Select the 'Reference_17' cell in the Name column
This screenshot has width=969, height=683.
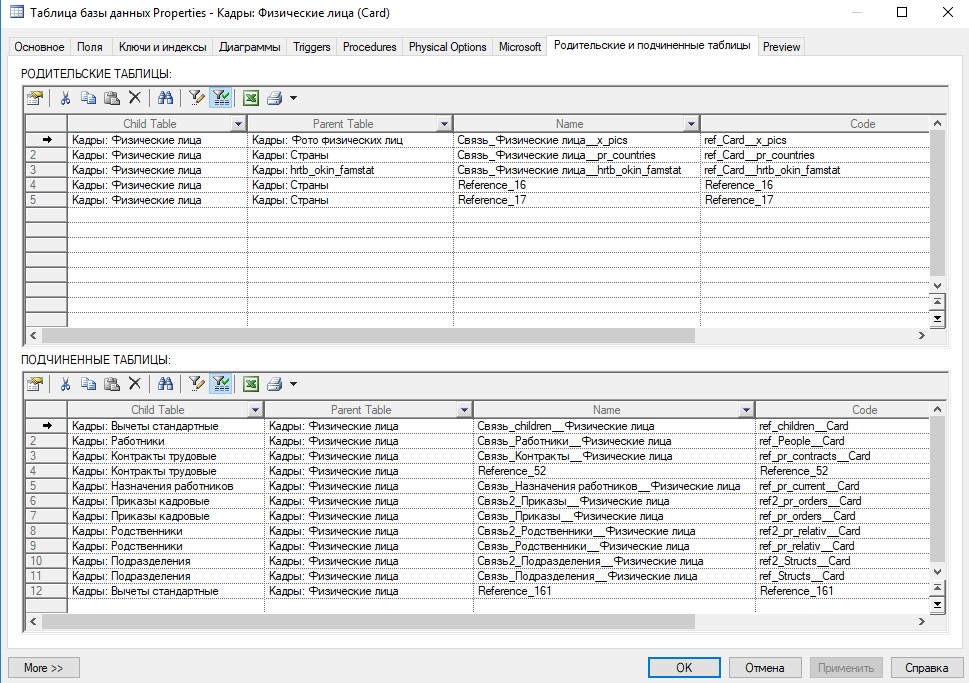tap(577, 200)
